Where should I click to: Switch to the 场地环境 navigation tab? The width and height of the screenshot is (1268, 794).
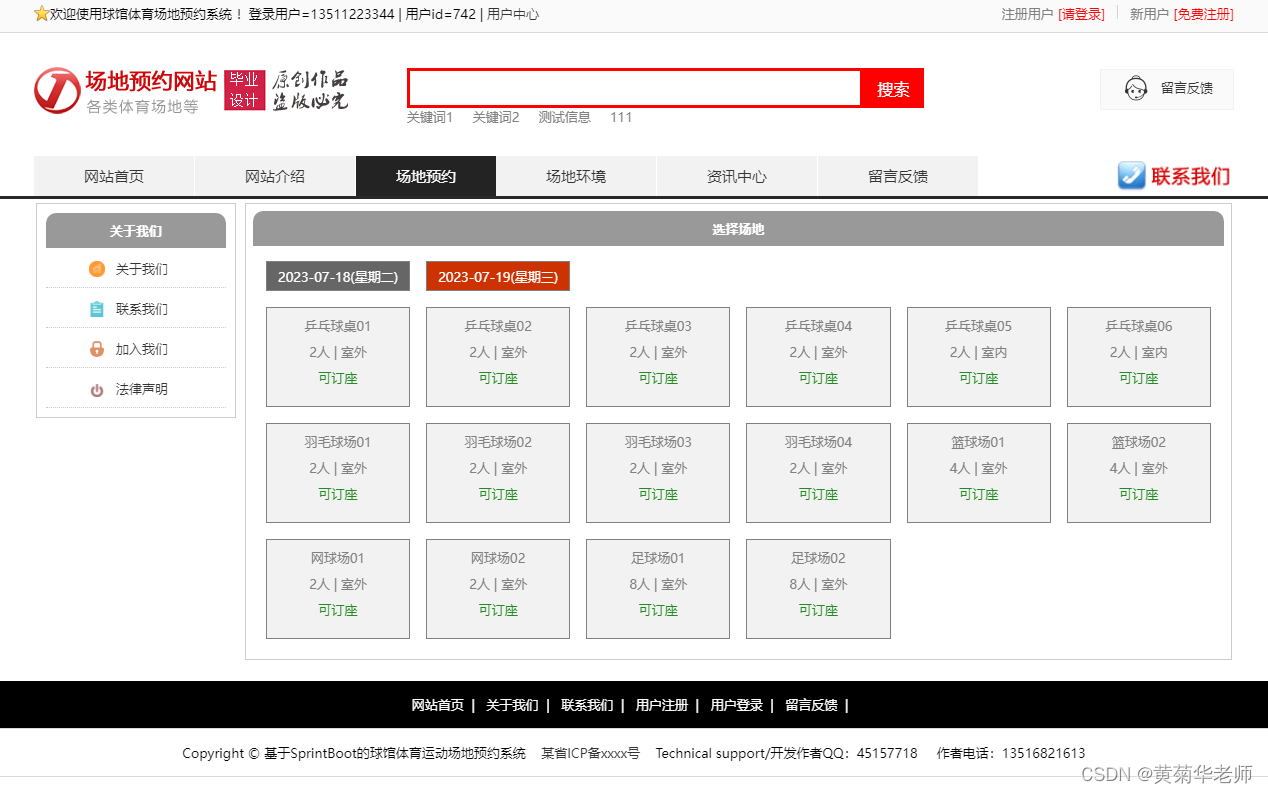(576, 175)
